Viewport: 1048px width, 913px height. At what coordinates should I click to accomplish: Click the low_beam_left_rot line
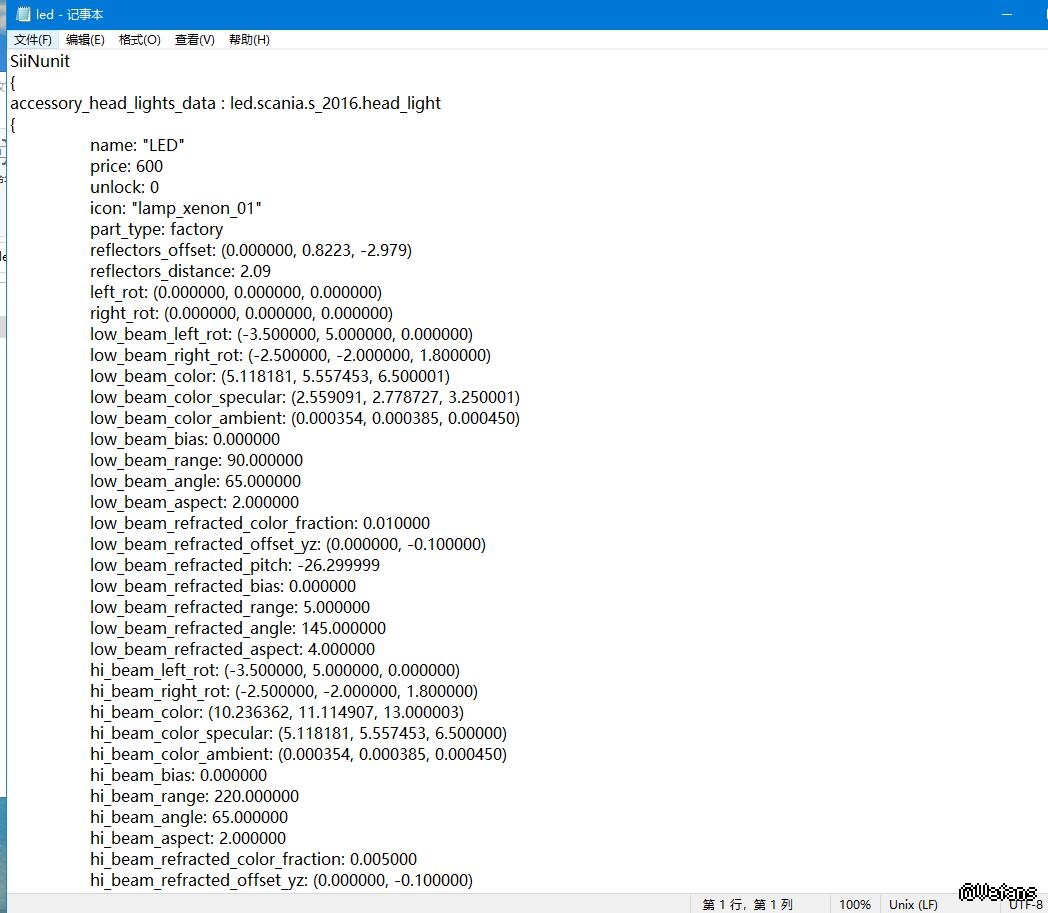[x=281, y=334]
